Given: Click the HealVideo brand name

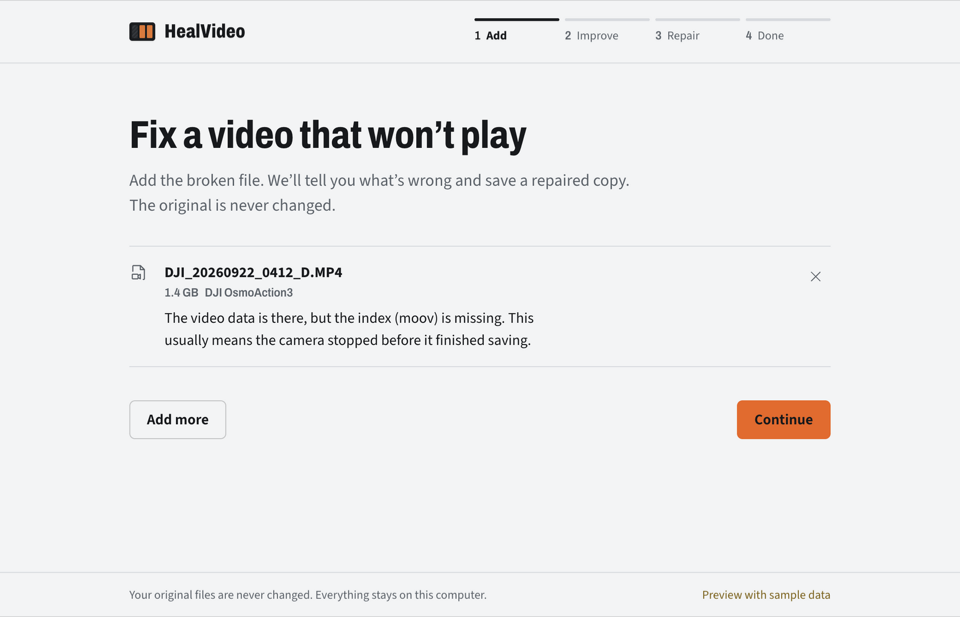Looking at the screenshot, I should (x=204, y=31).
